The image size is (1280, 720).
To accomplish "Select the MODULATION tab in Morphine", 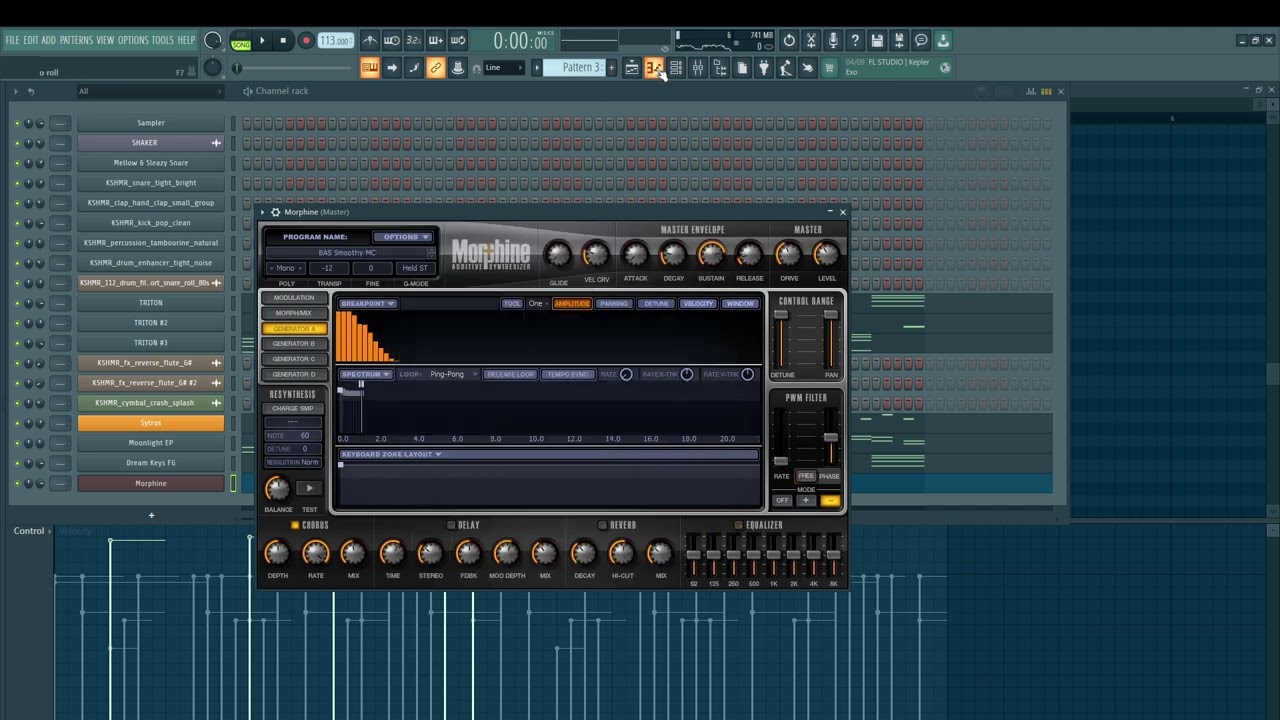I will 294,298.
